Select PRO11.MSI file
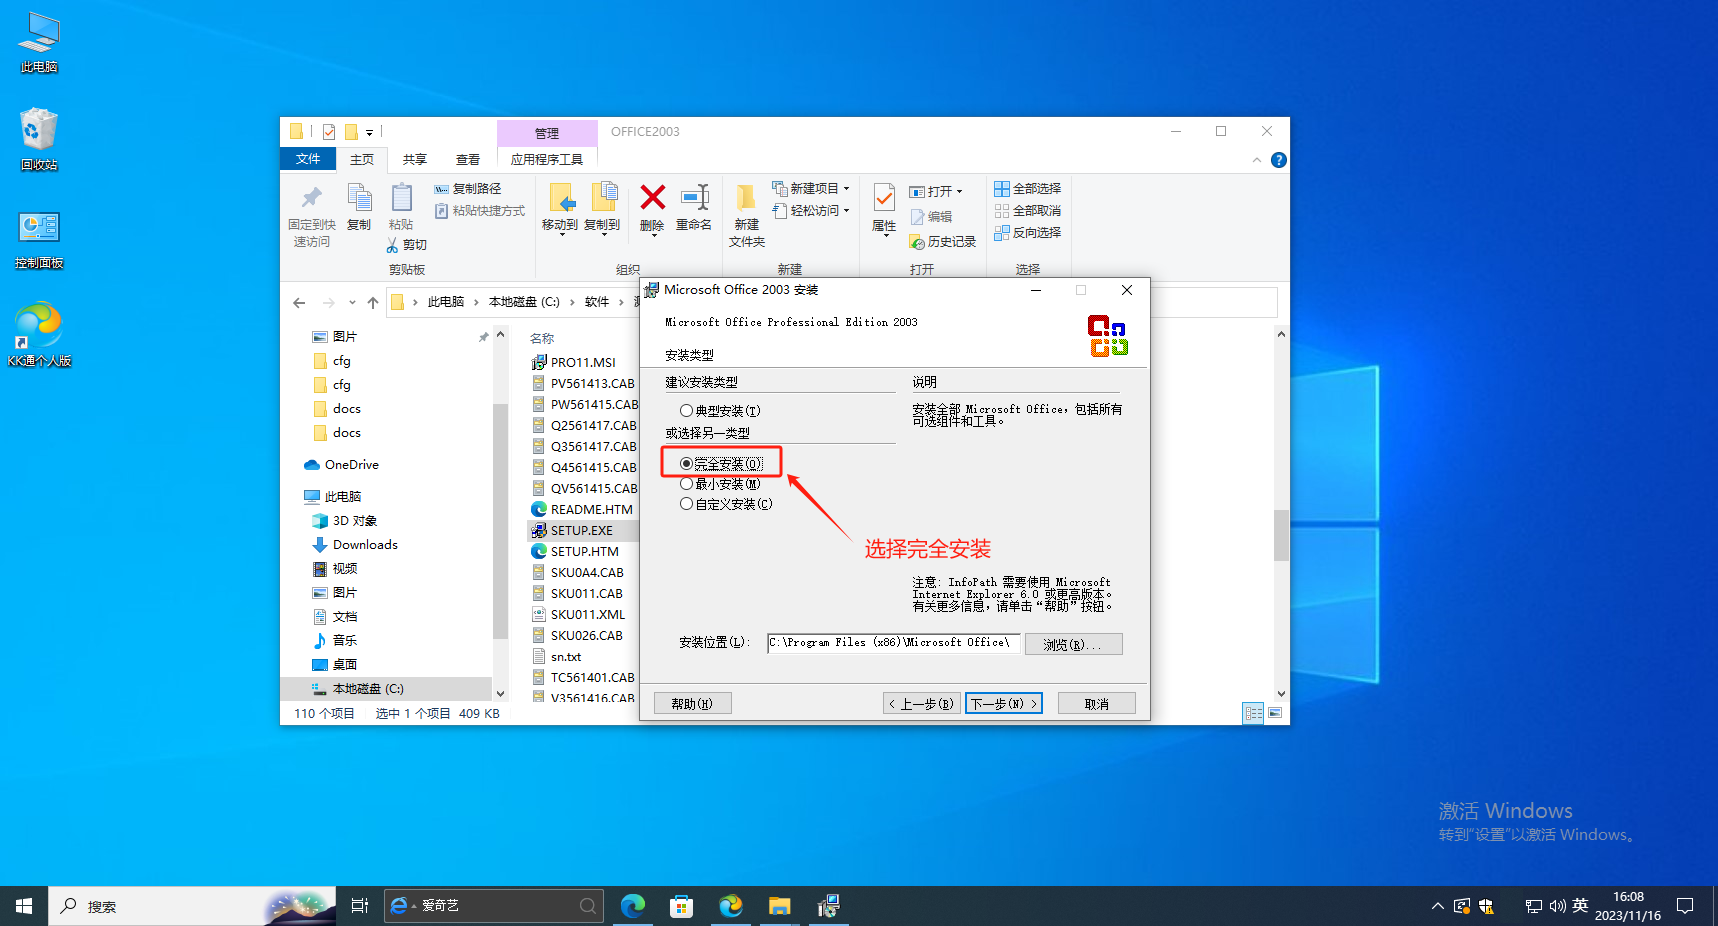The height and width of the screenshot is (926, 1718). [x=583, y=363]
